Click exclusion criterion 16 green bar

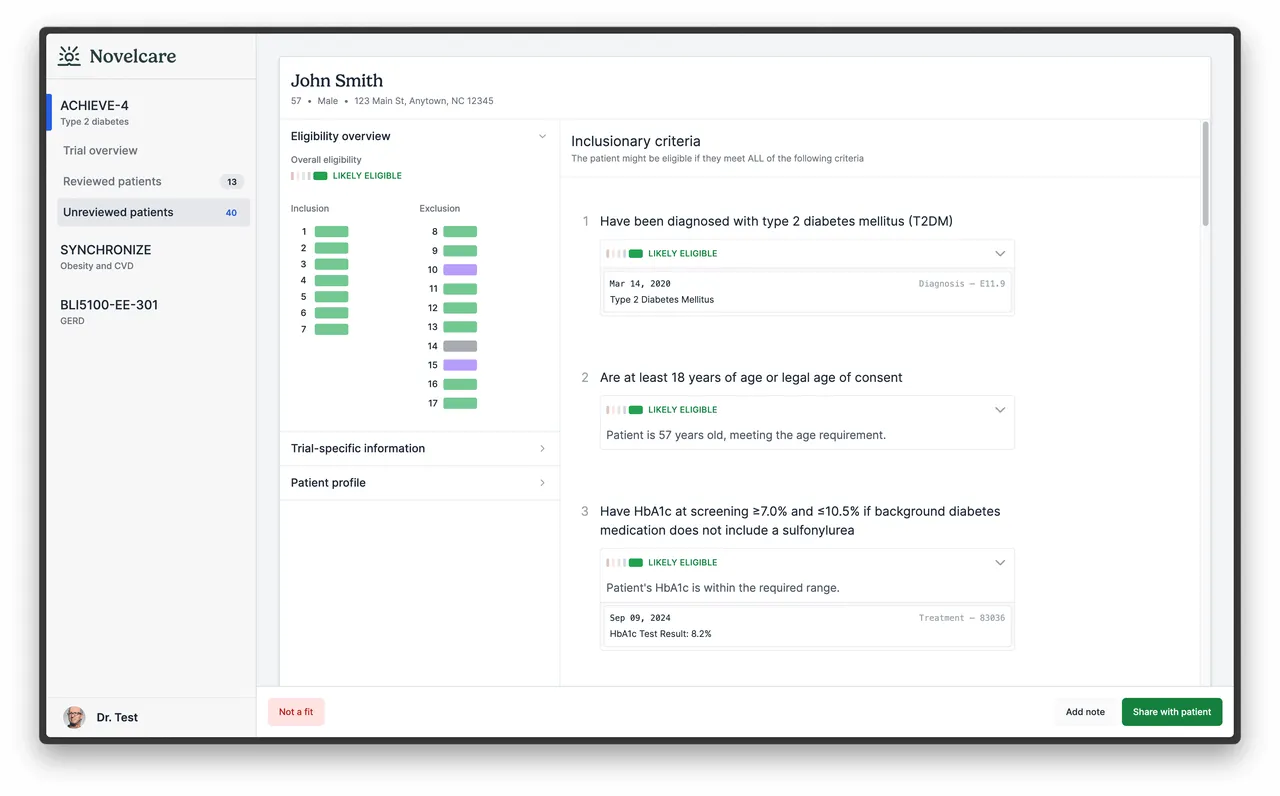click(x=460, y=384)
